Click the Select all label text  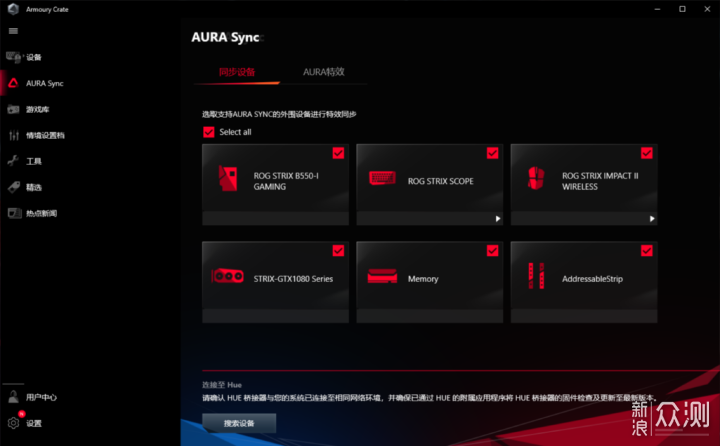(x=235, y=132)
